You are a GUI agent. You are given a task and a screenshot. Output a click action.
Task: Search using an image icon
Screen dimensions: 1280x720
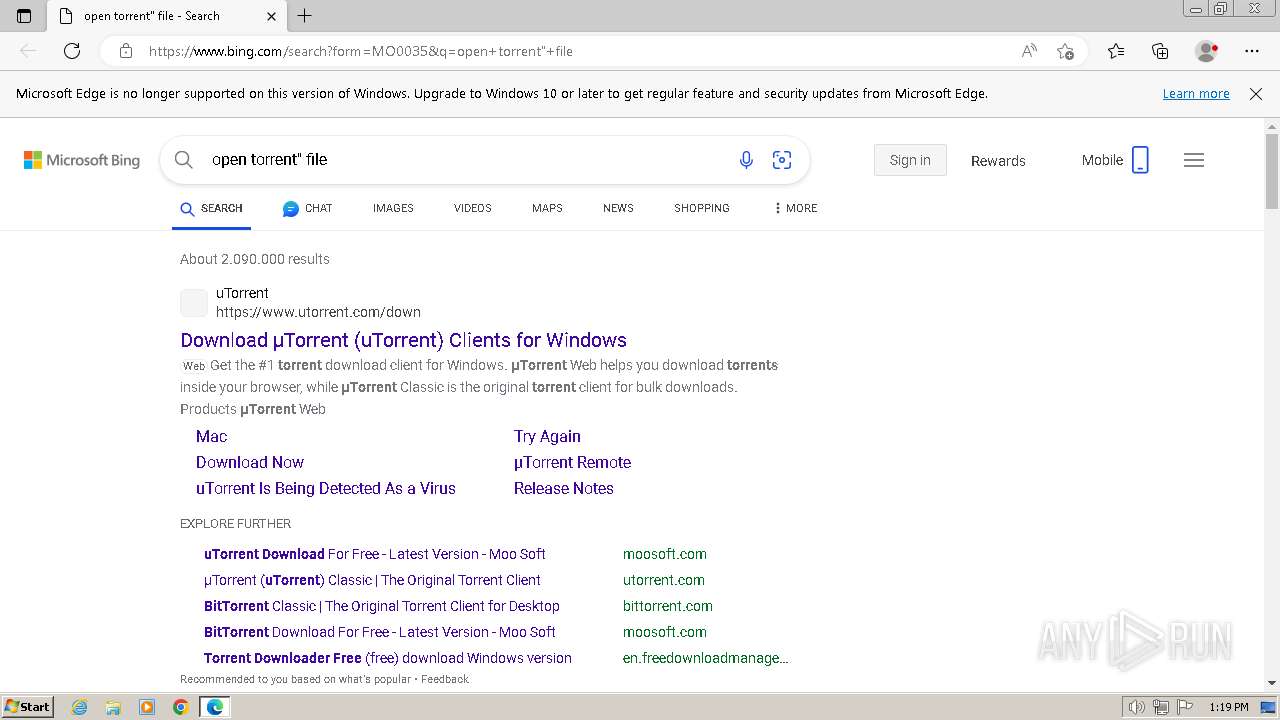(782, 160)
